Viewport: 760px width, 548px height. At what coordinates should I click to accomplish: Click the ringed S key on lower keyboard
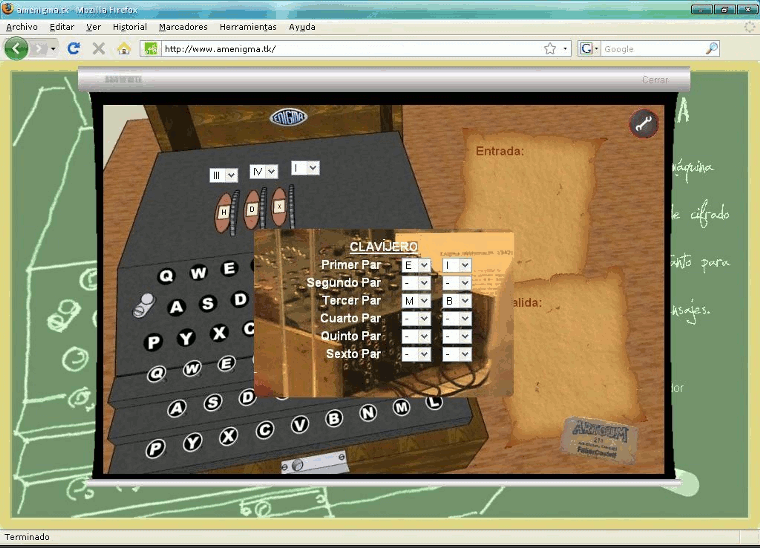[213, 402]
